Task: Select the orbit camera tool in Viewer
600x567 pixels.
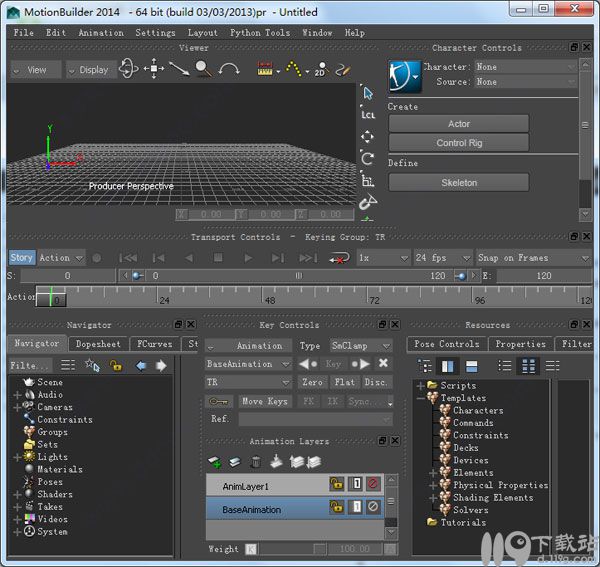Action: [129, 69]
